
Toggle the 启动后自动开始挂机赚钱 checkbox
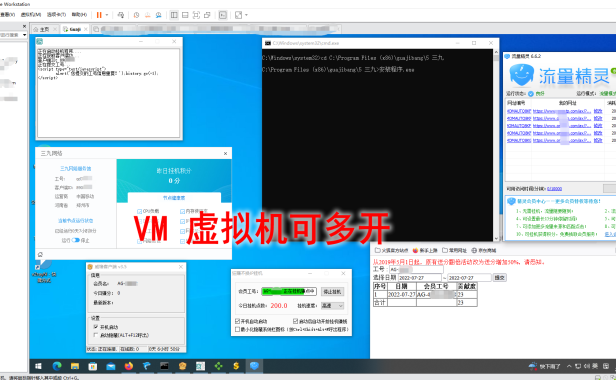click(x=295, y=321)
